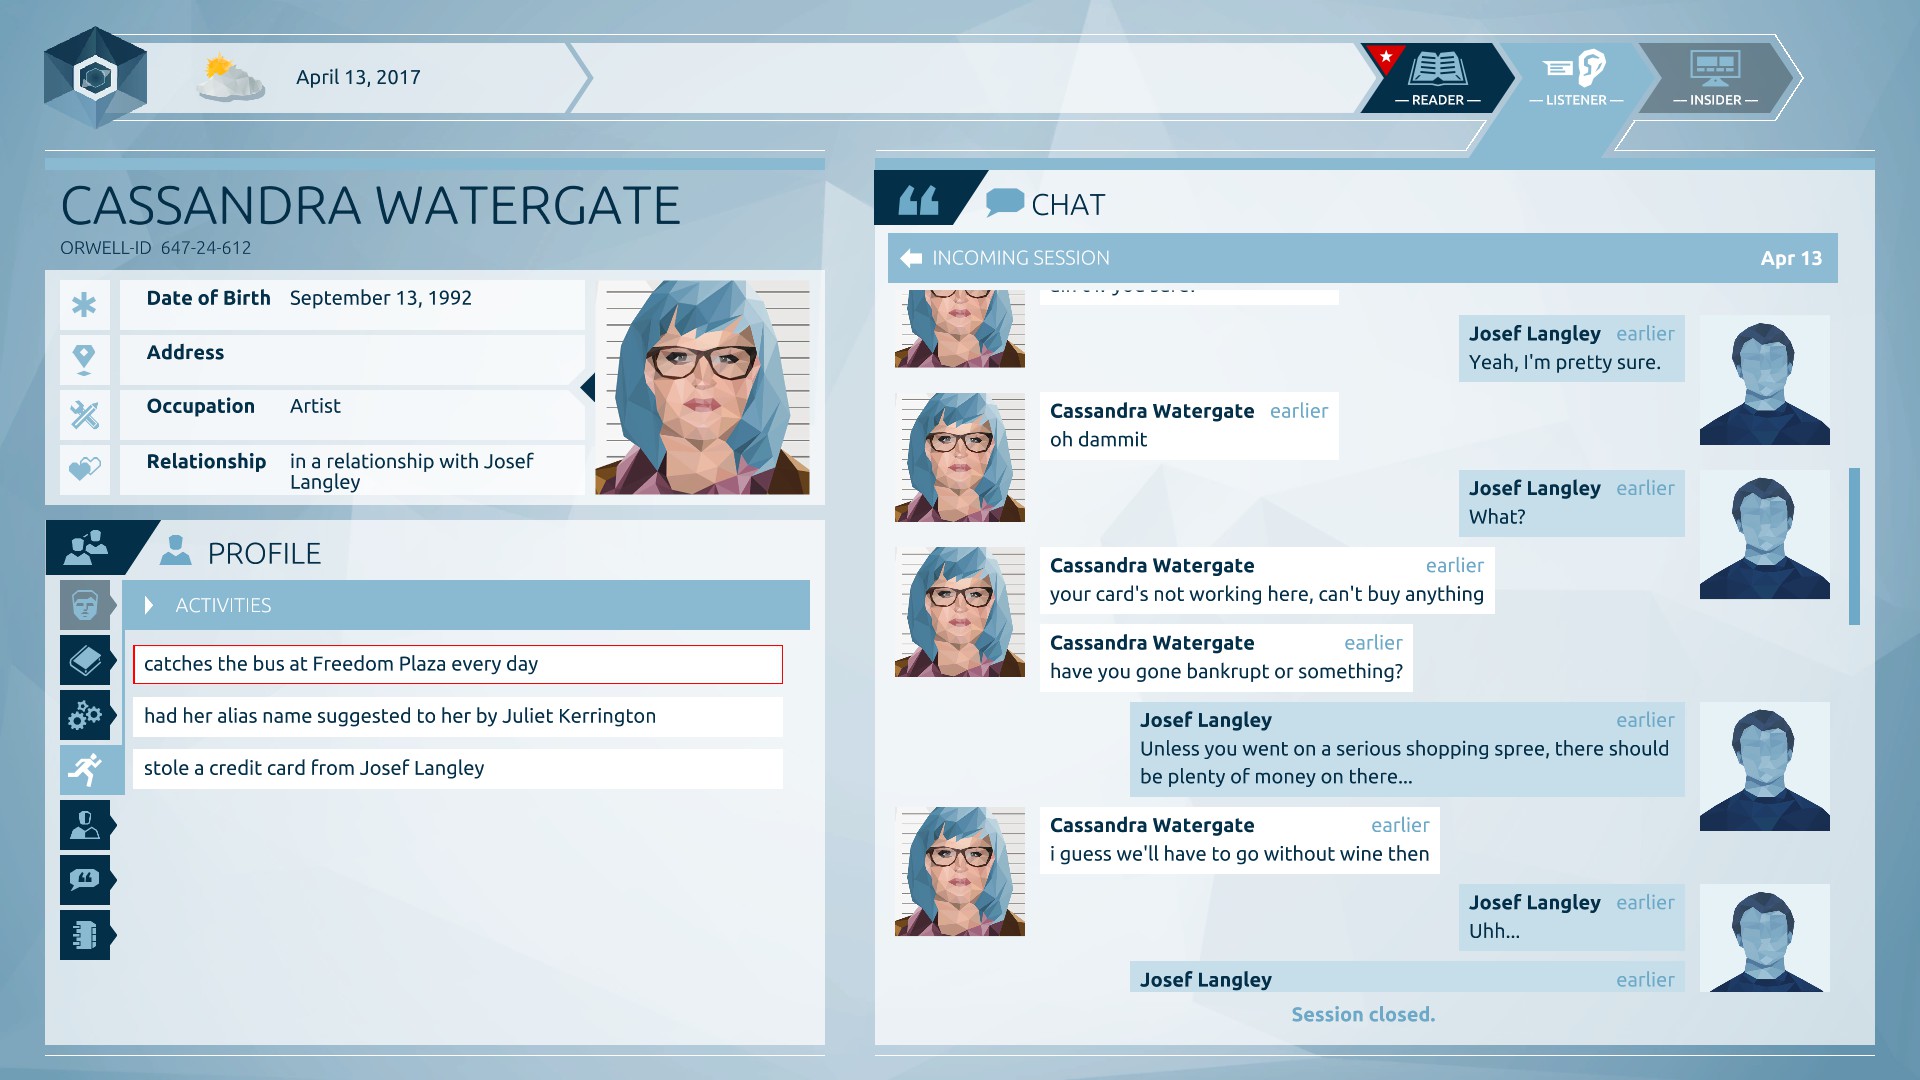The image size is (1920, 1080).
Task: Open the Reader tab
Action: tap(1437, 78)
